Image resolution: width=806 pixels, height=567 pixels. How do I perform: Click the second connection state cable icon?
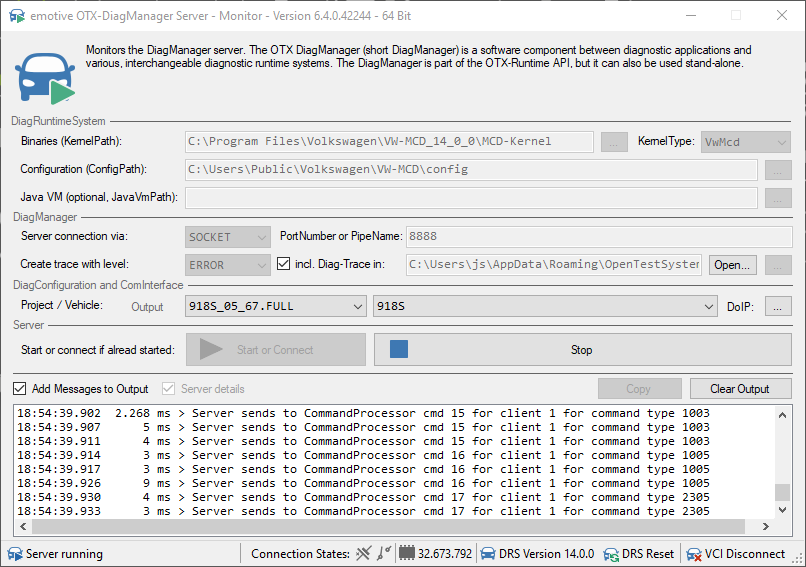tap(384, 554)
